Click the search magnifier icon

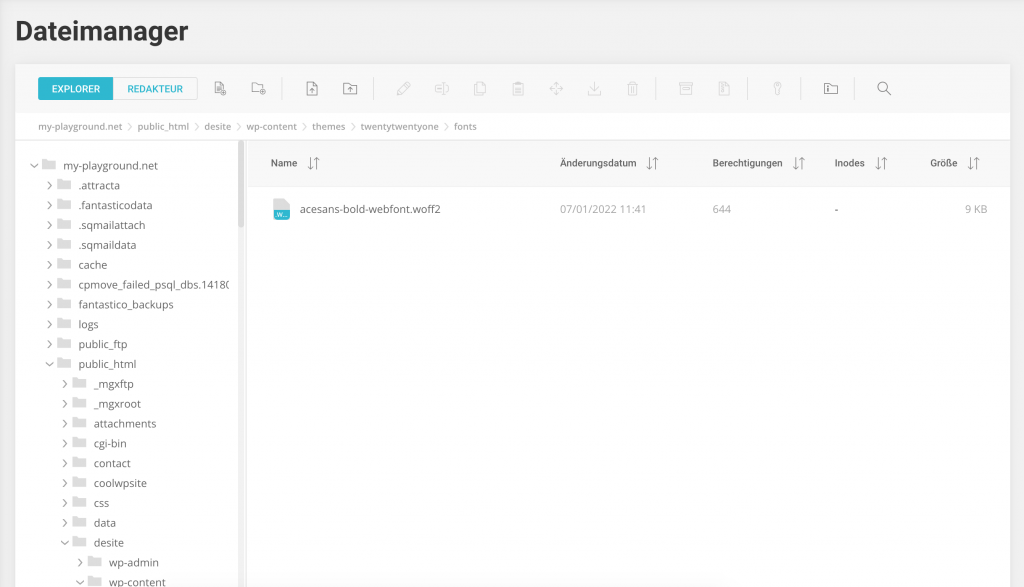[x=884, y=88]
